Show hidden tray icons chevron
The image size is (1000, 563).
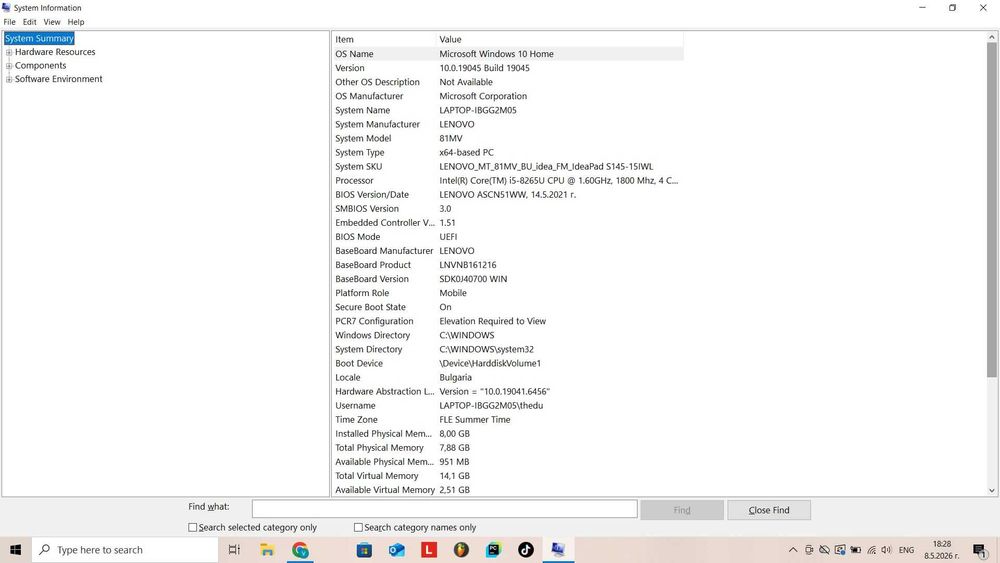[x=793, y=550]
